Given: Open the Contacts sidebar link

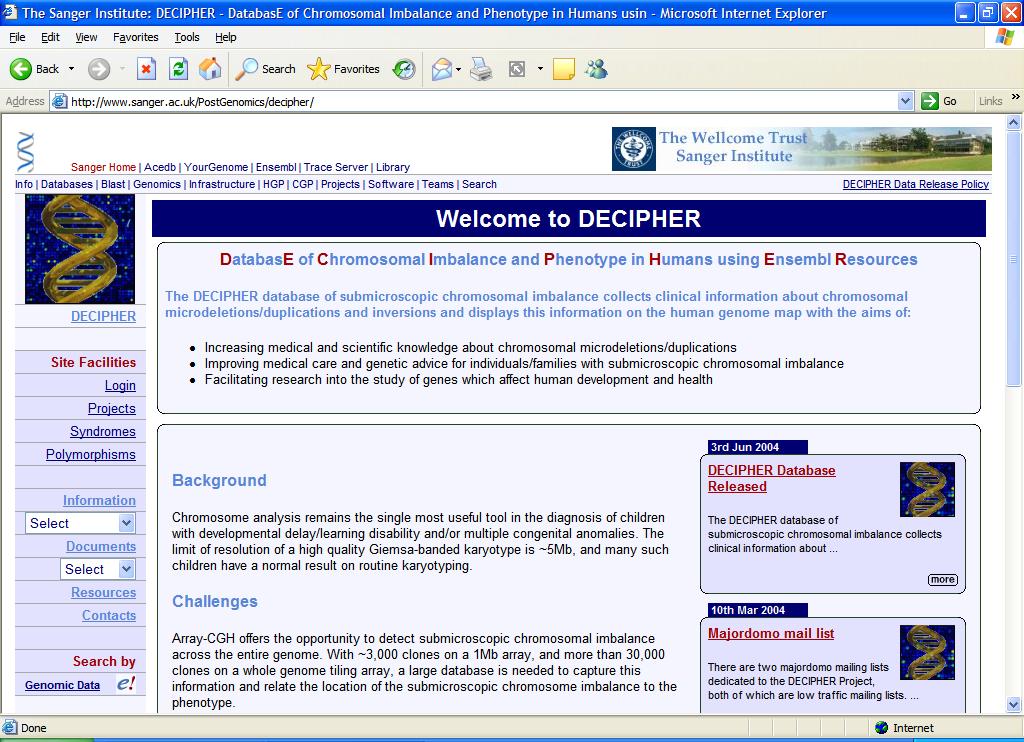Looking at the screenshot, I should click(x=109, y=615).
